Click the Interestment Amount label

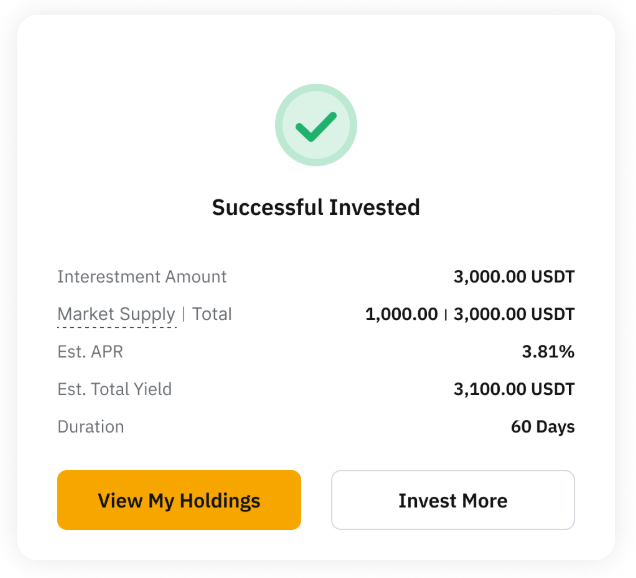[142, 277]
